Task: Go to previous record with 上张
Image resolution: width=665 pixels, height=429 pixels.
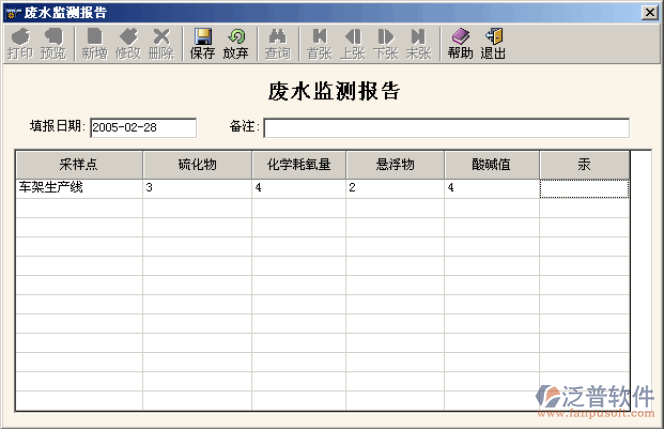Action: [352, 44]
